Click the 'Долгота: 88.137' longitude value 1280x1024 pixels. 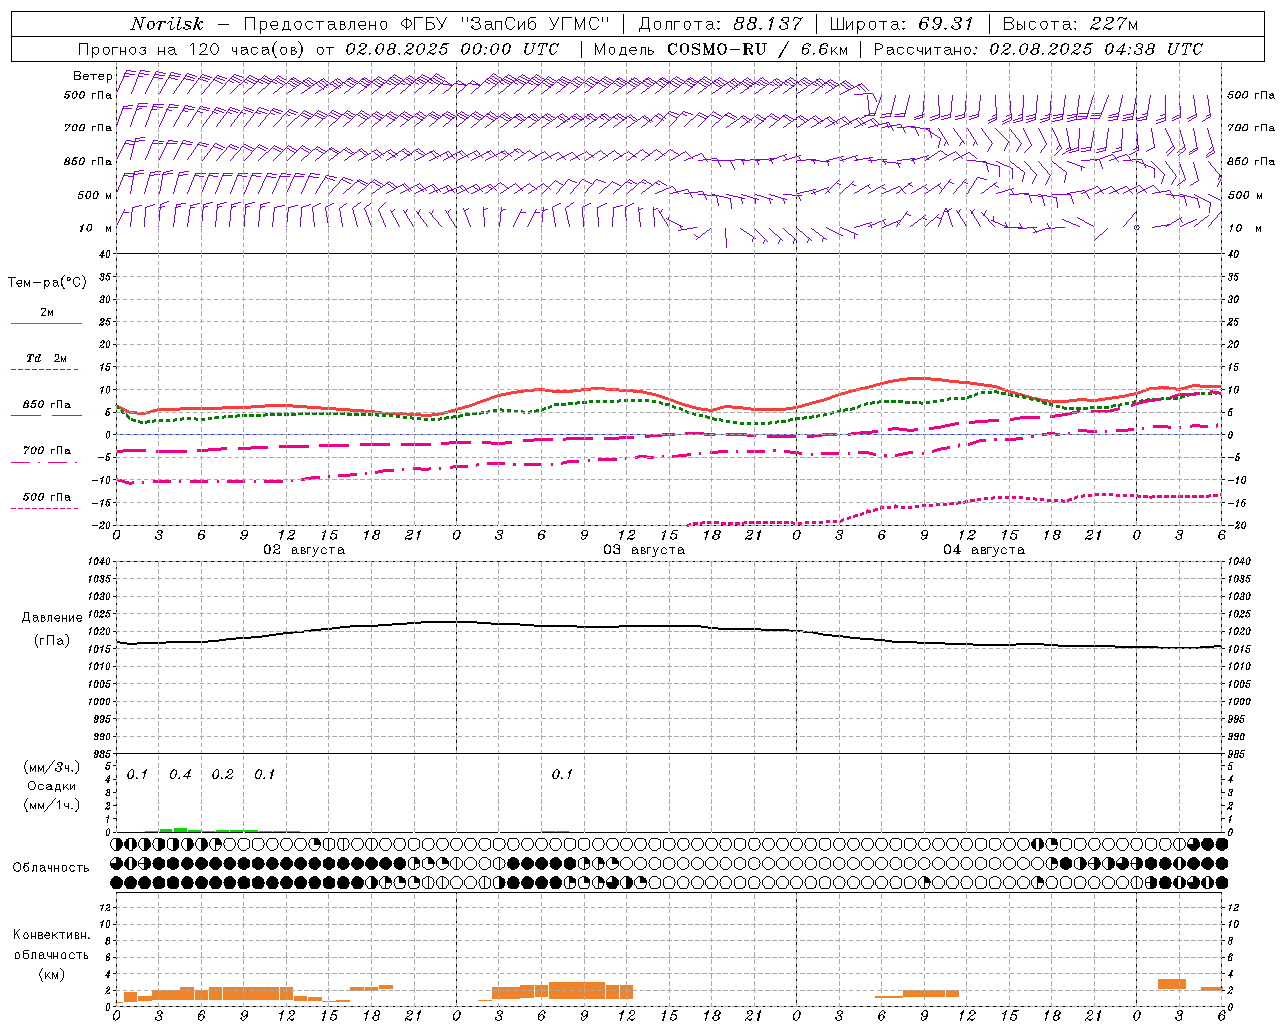(x=720, y=24)
